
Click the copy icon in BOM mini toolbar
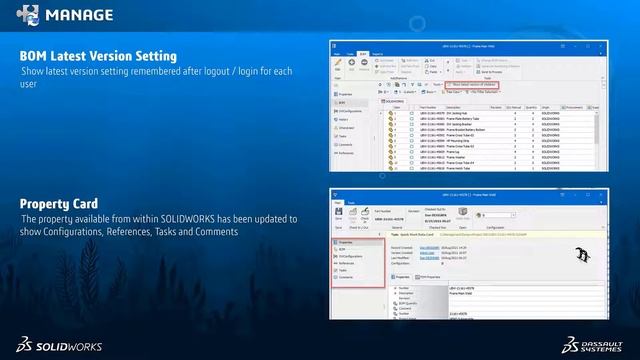(397, 84)
